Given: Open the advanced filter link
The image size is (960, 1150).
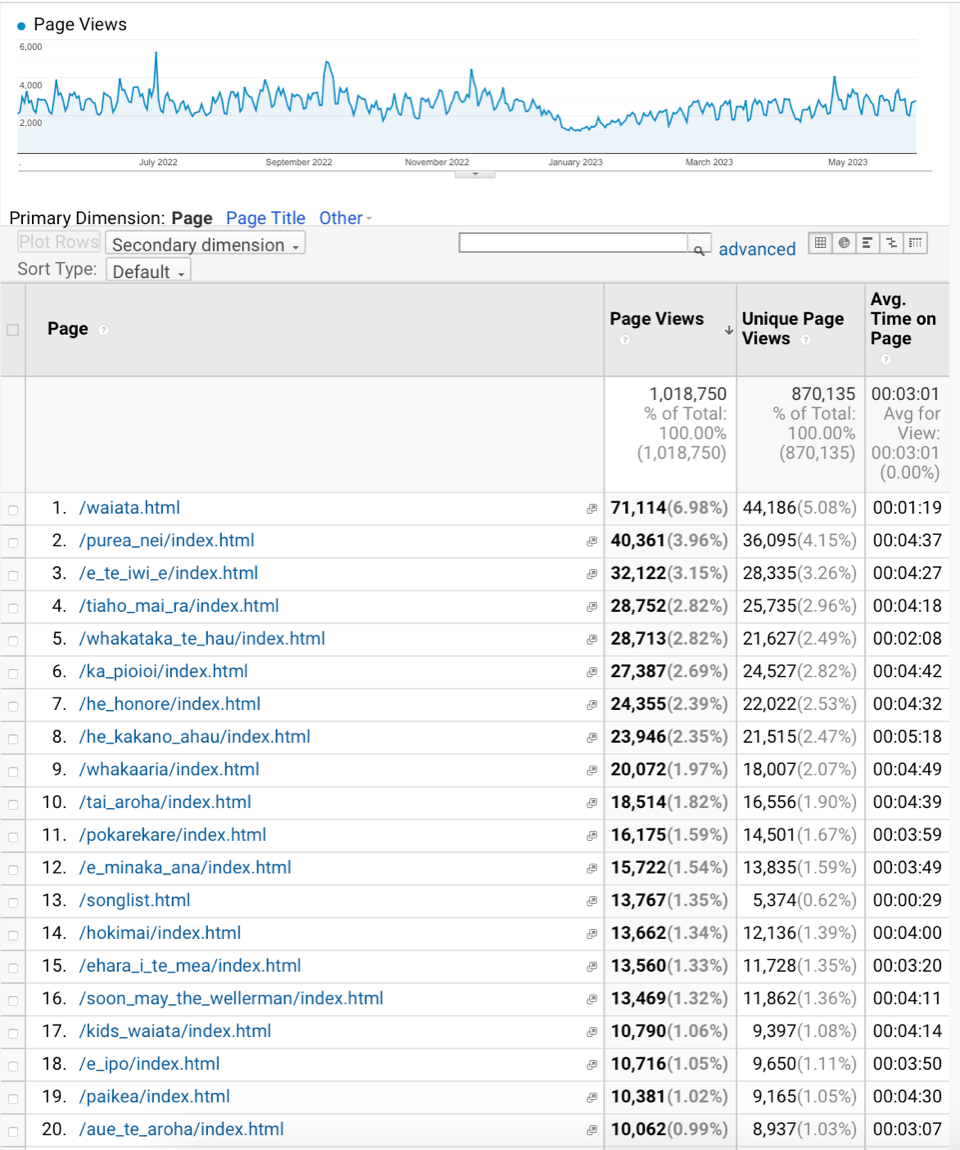Looking at the screenshot, I should tap(757, 249).
